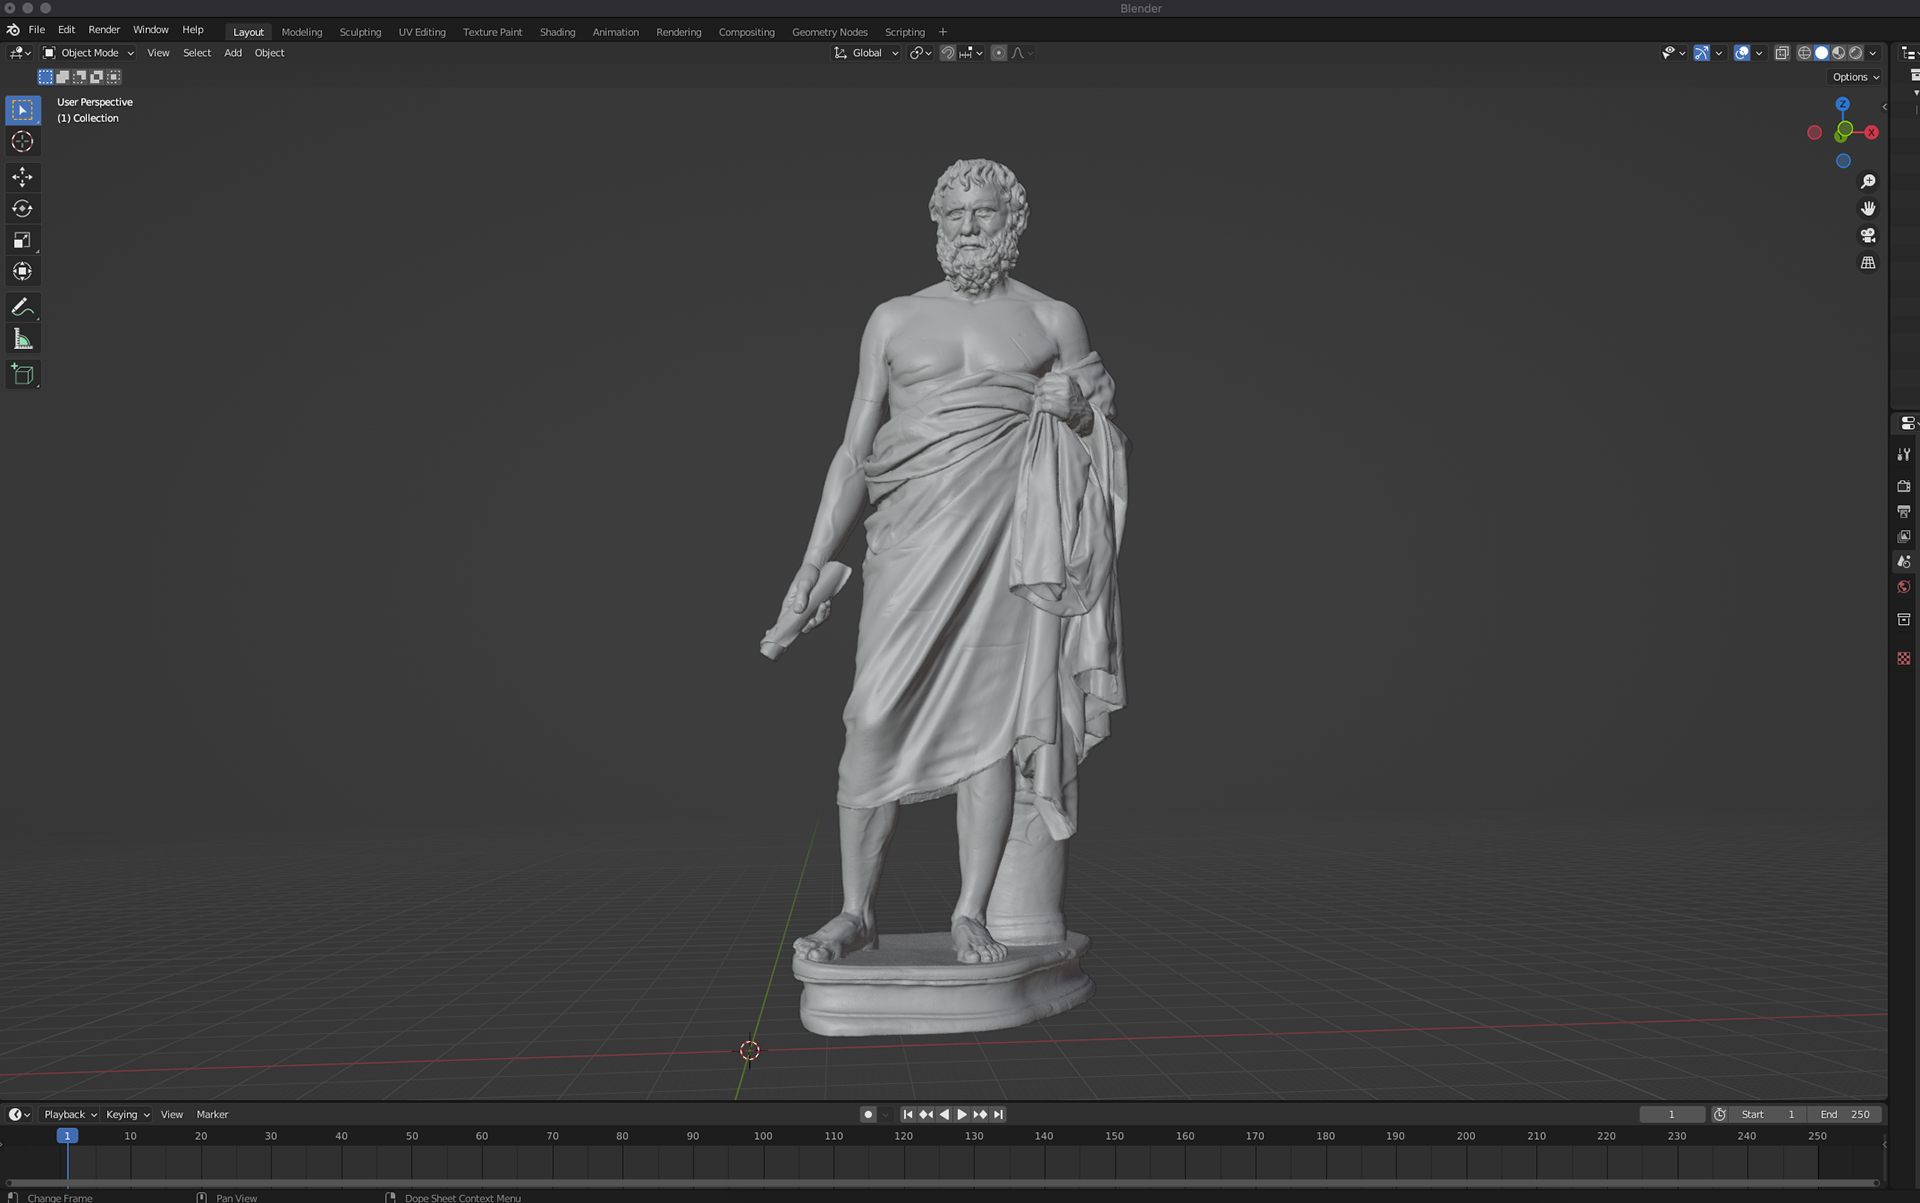Select the Add Cube tool
Image resolution: width=1920 pixels, height=1203 pixels.
click(22, 374)
